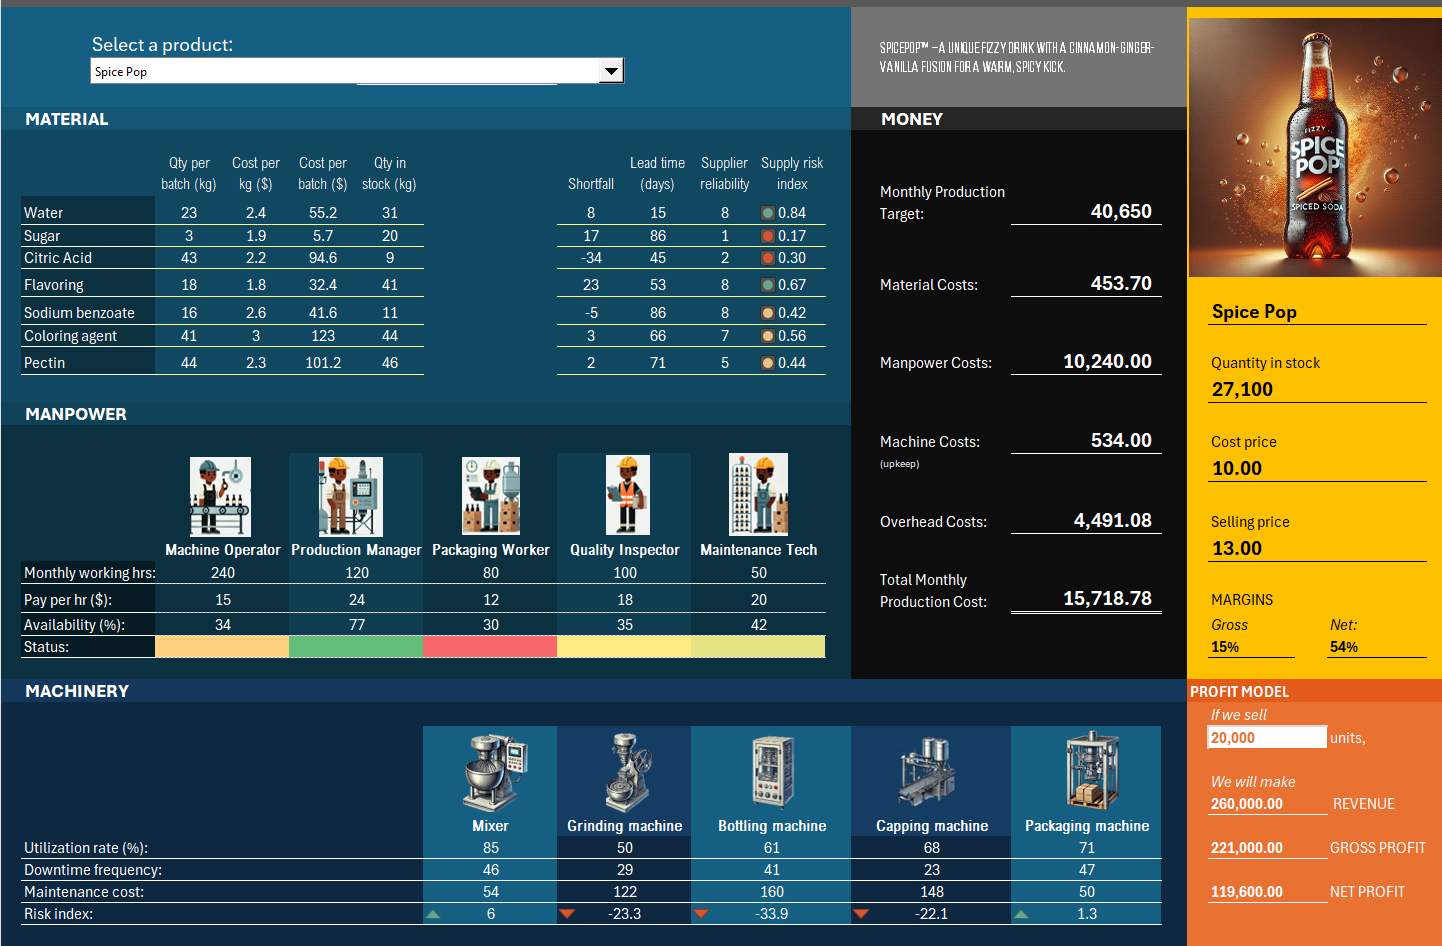Click Capping machine risk index down arrow
The image size is (1442, 946).
point(861,914)
